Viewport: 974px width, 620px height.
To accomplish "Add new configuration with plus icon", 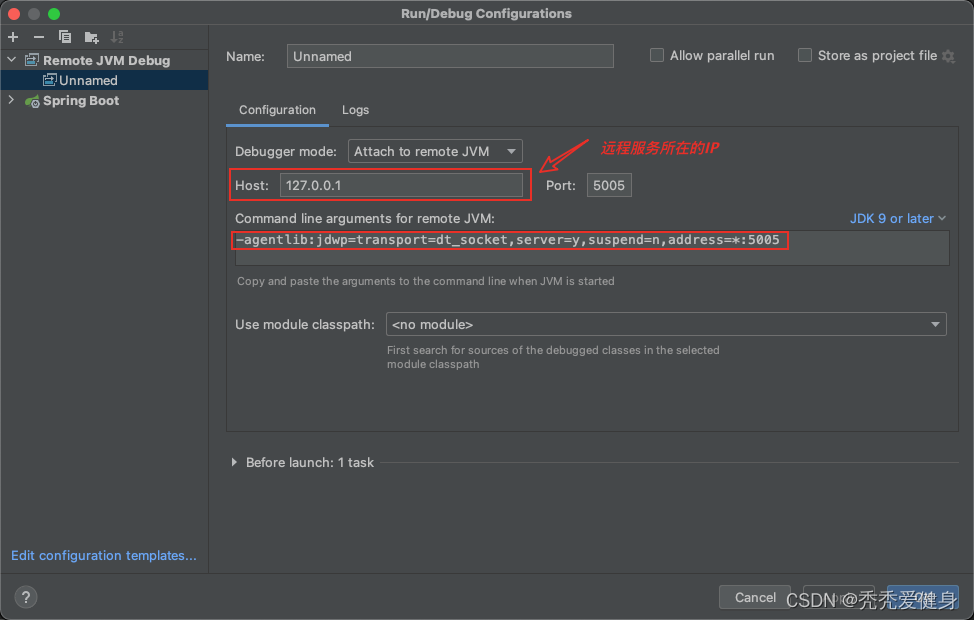I will [x=13, y=37].
